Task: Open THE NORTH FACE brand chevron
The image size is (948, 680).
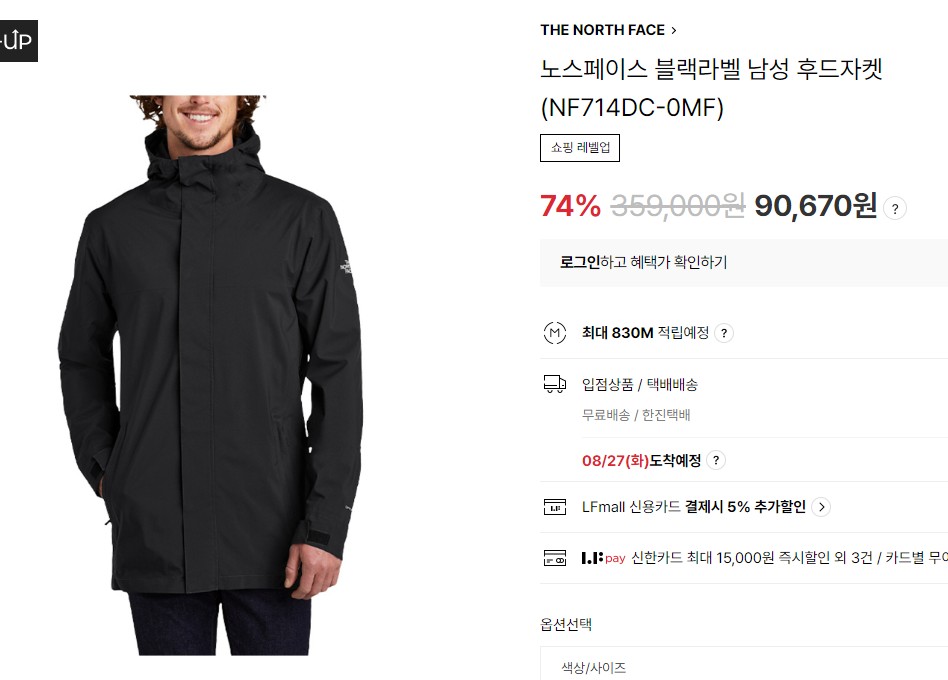Action: 674,30
